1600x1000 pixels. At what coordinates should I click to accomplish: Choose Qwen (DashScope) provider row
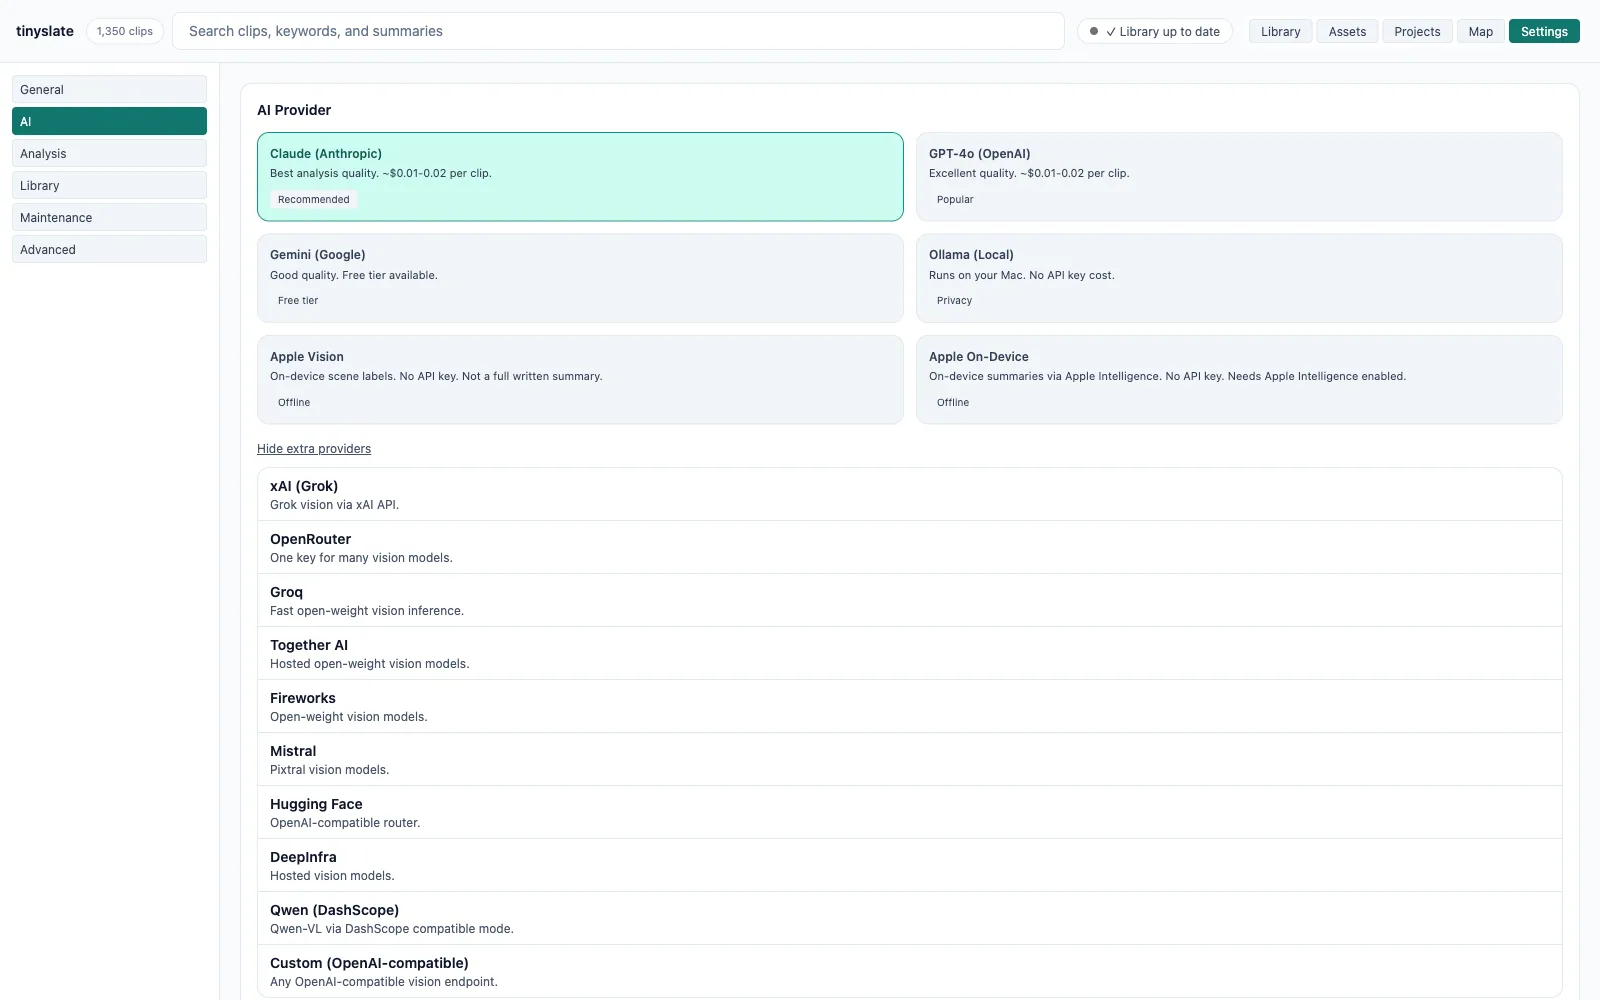point(910,919)
